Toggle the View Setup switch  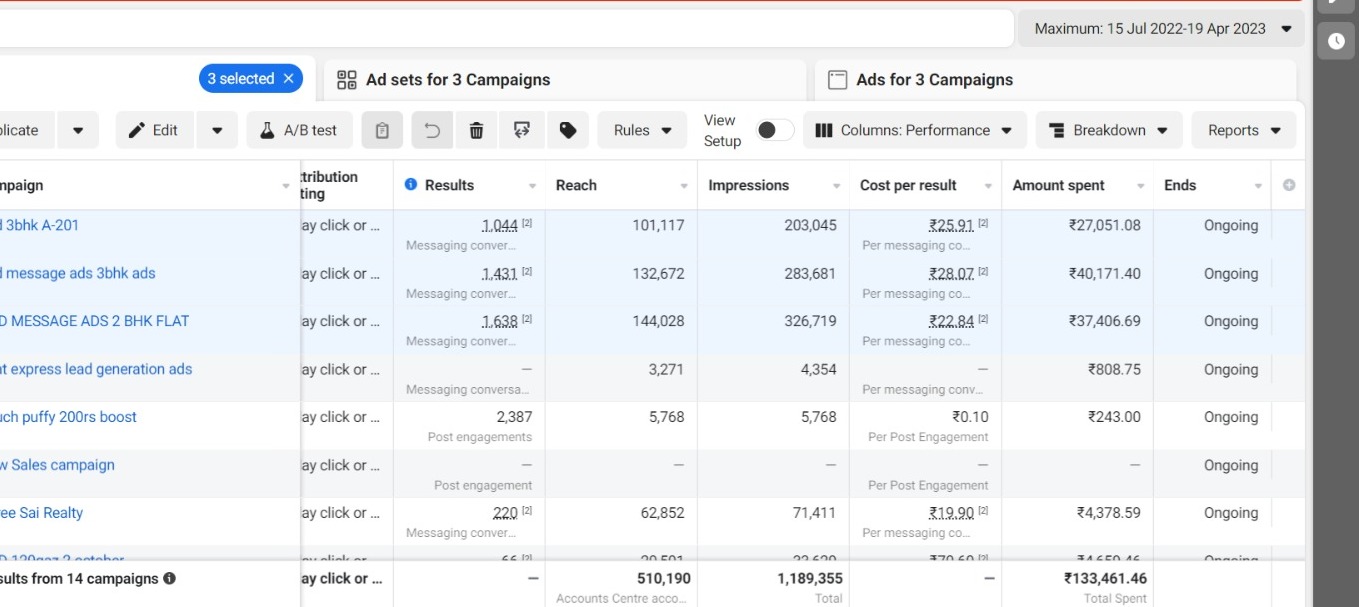[774, 130]
